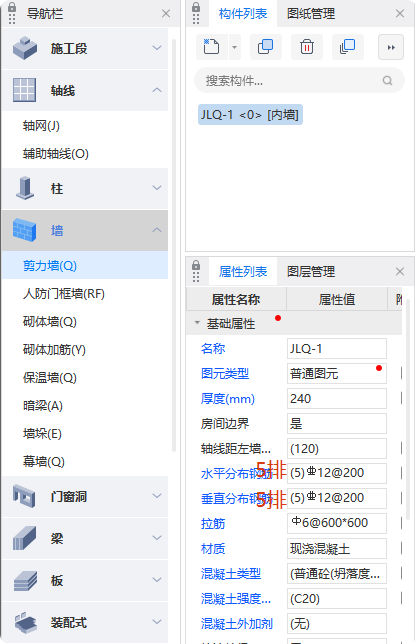Expand the 门窗洞 section chevron
The image size is (417, 644).
tap(157, 496)
